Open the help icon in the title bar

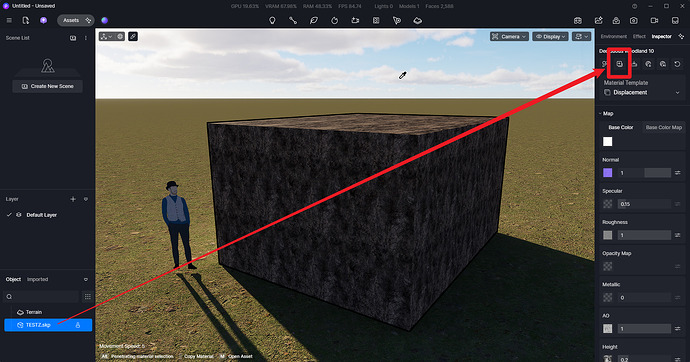[634, 6]
